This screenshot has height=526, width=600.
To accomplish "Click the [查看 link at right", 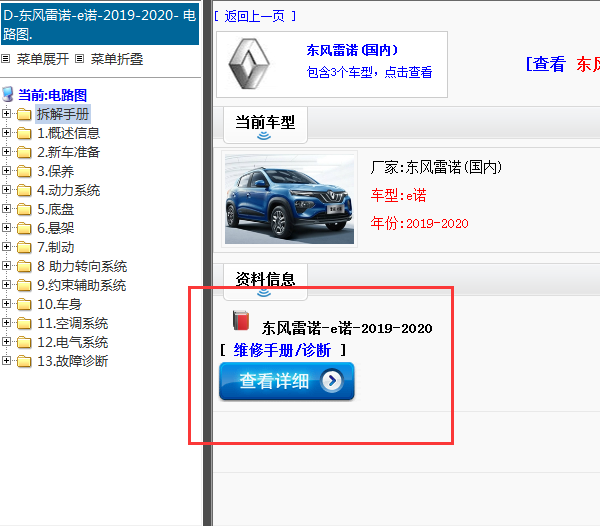I will tap(545, 64).
